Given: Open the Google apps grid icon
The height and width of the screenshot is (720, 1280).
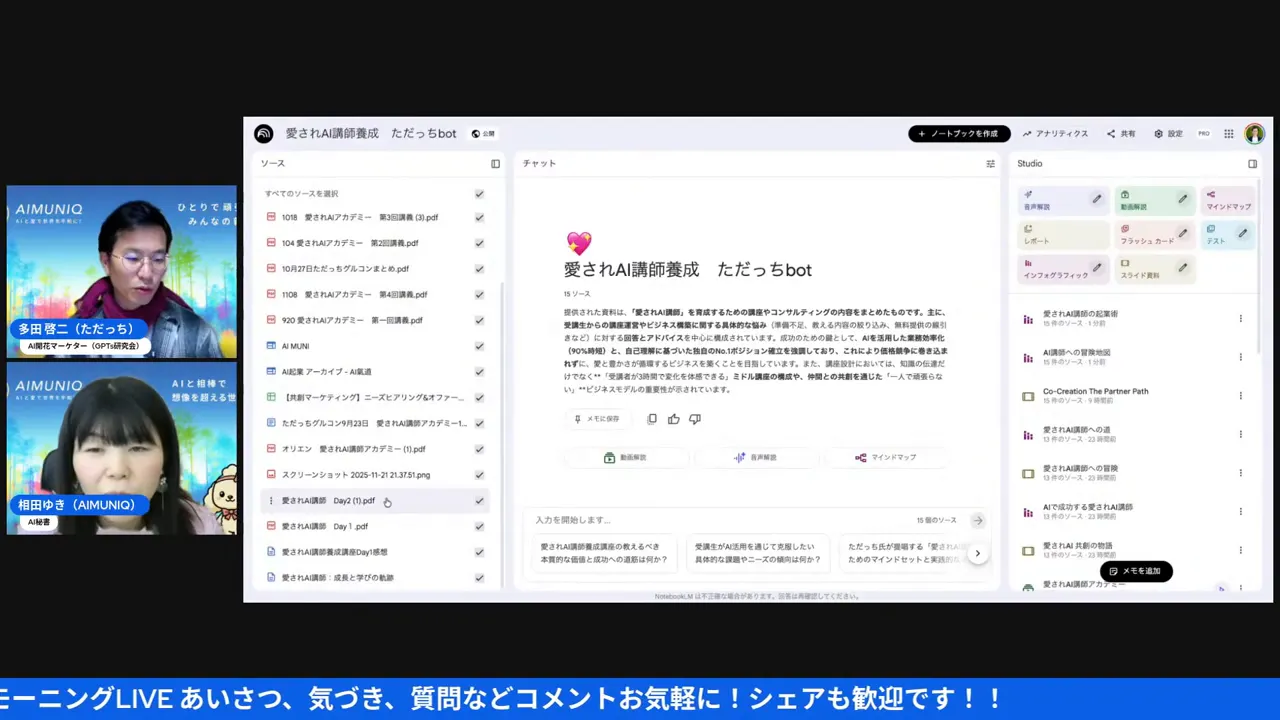Looking at the screenshot, I should click(1228, 133).
